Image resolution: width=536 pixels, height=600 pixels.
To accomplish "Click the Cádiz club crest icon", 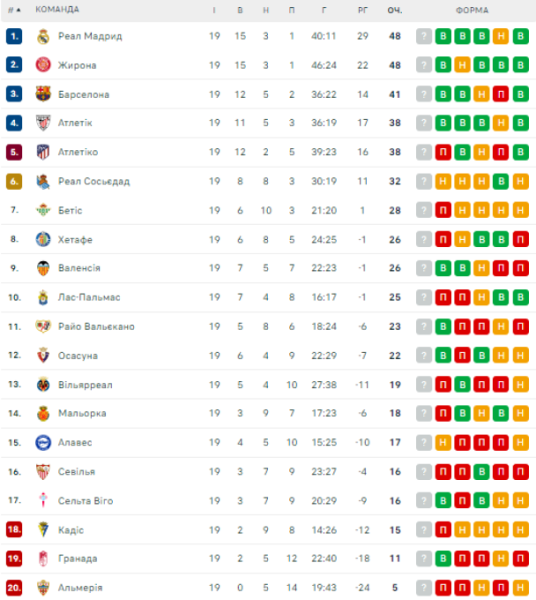I will tap(43, 530).
